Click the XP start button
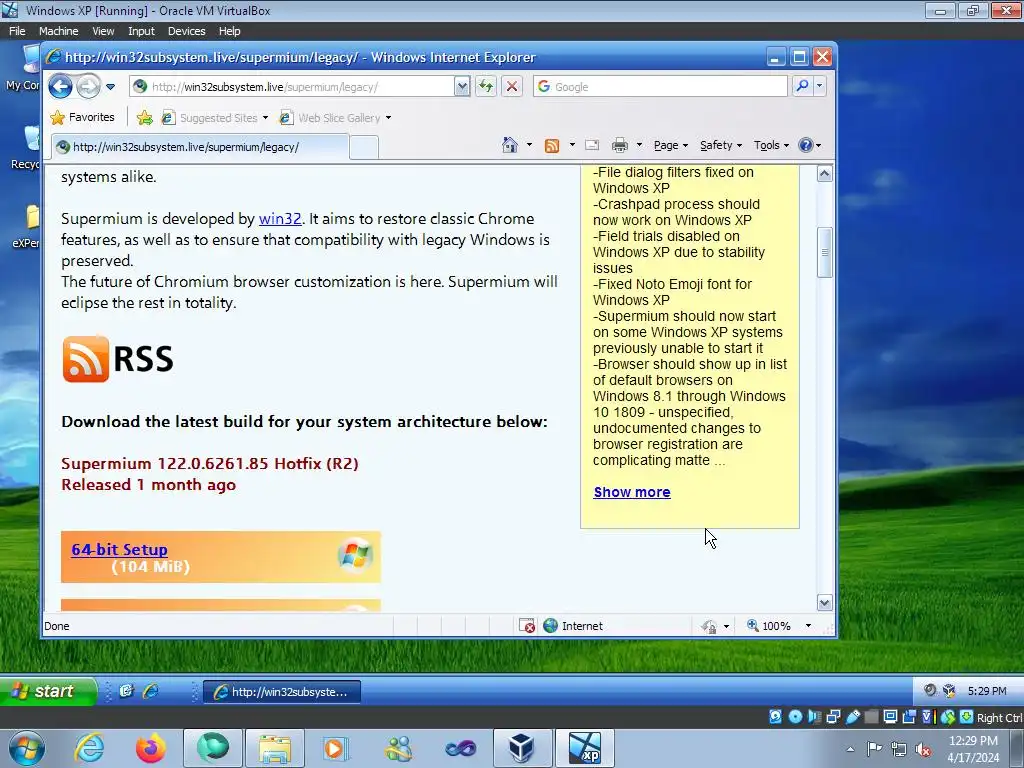 (48, 691)
